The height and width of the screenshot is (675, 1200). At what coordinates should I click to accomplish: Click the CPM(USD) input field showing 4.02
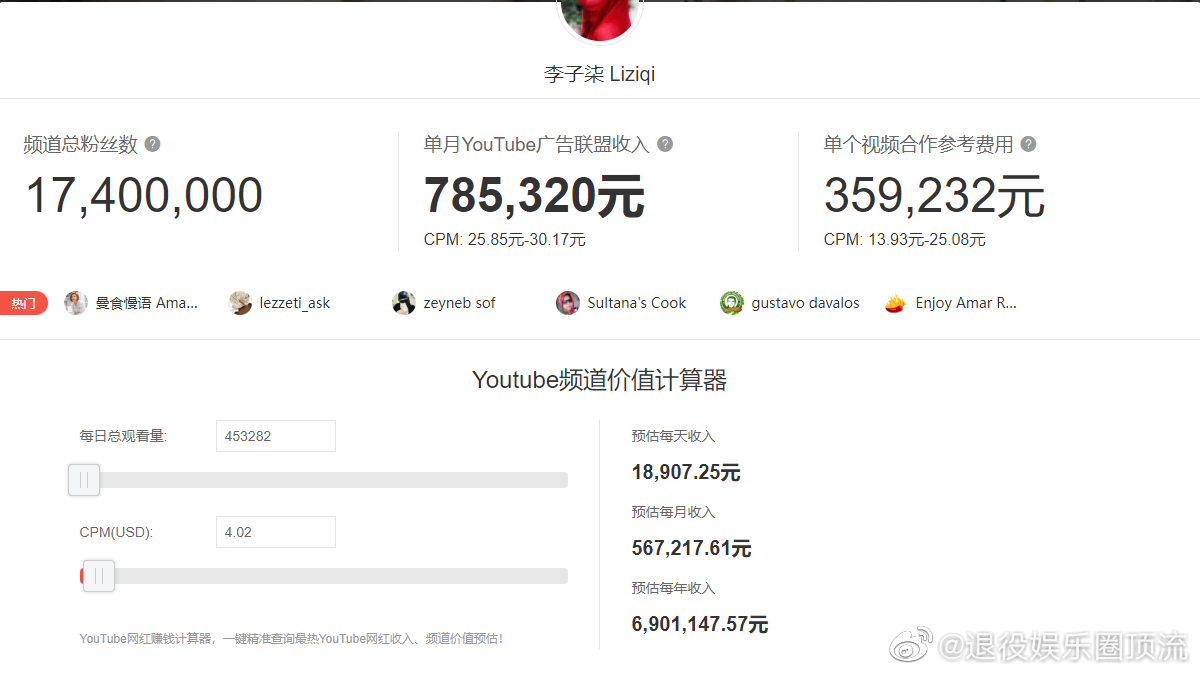276,532
